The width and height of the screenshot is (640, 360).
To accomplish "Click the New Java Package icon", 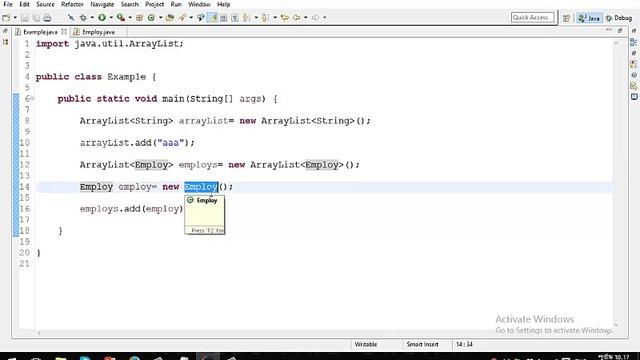I will (139, 18).
